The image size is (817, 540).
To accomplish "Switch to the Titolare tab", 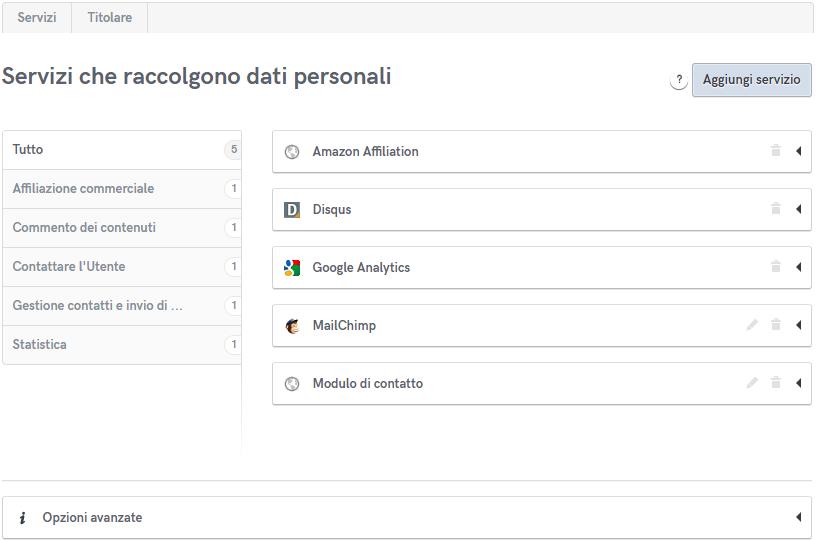I will tap(109, 17).
